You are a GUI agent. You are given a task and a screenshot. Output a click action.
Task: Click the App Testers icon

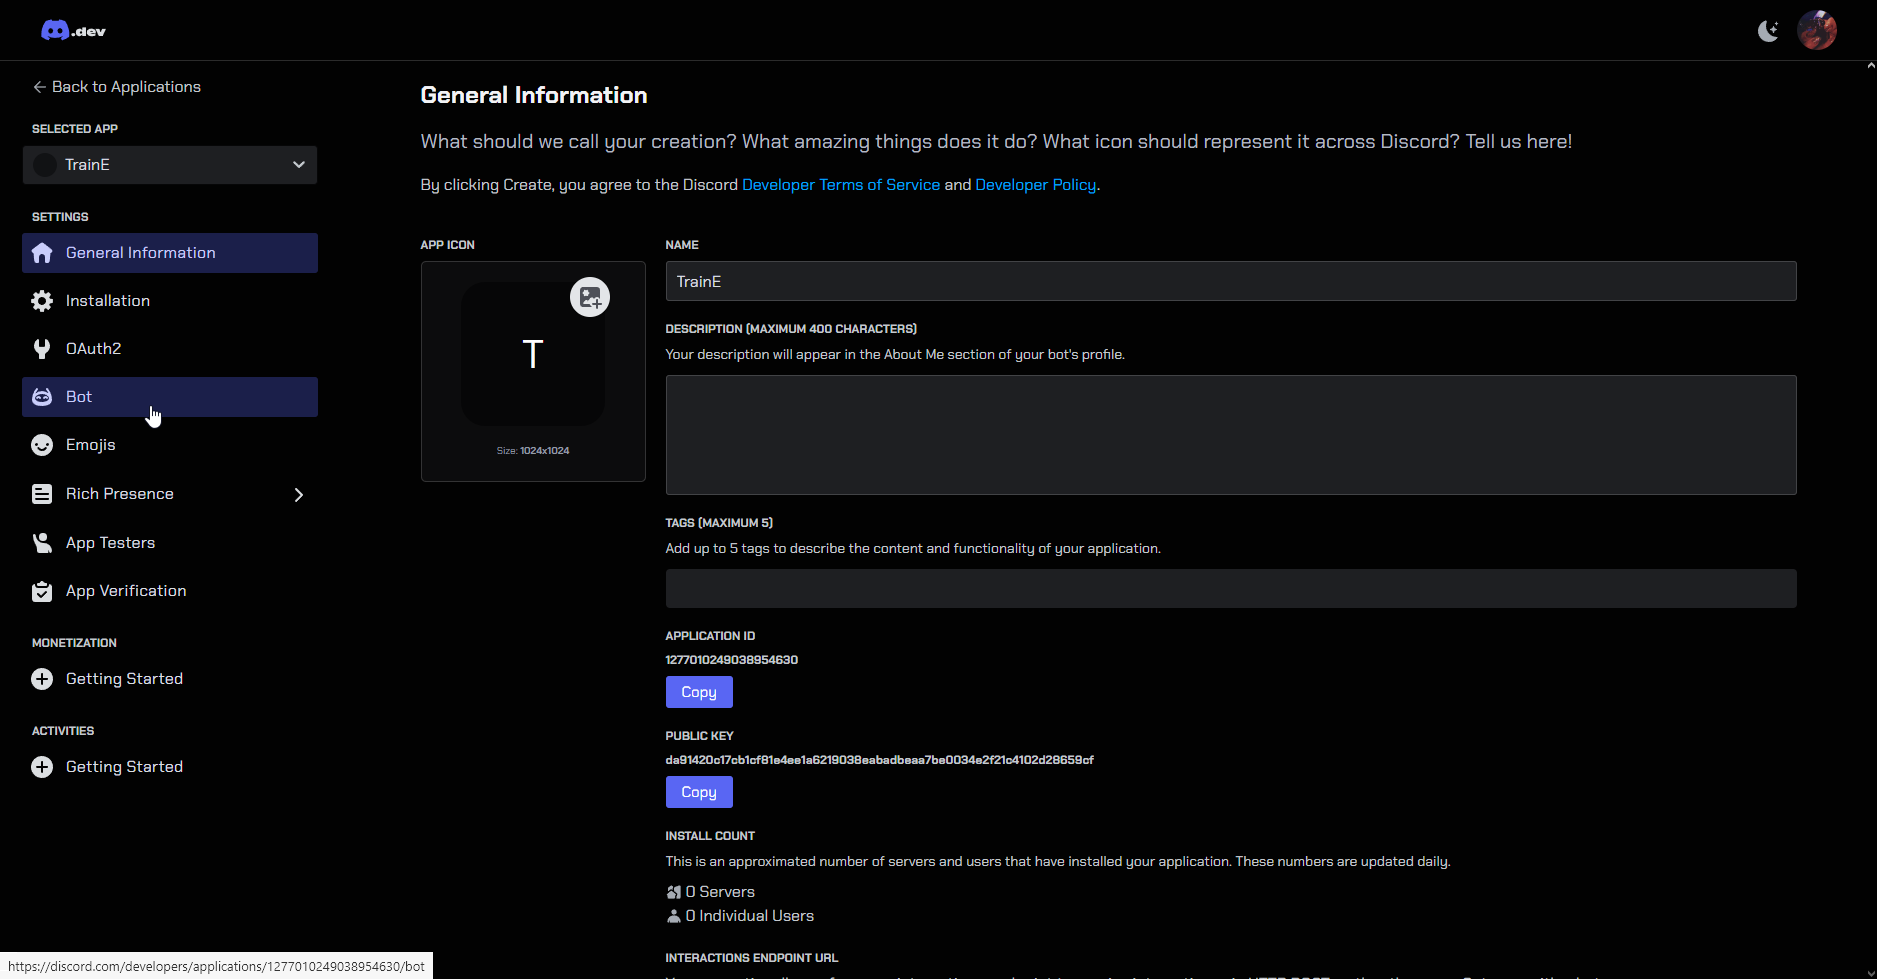tap(42, 543)
